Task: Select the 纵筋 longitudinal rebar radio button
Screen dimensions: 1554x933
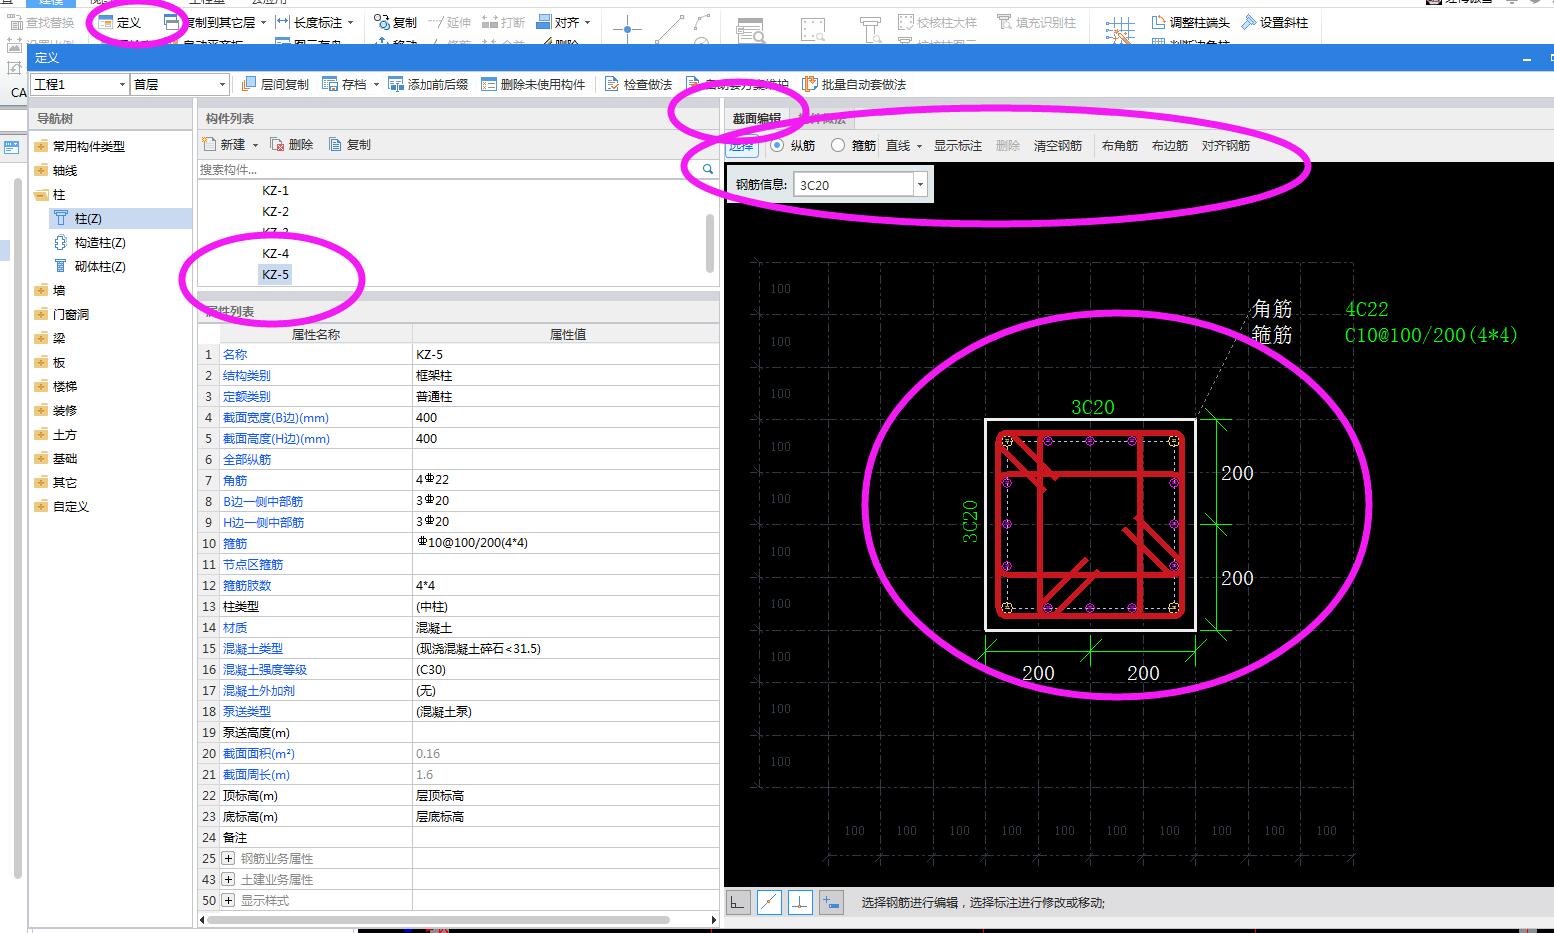Action: [777, 146]
